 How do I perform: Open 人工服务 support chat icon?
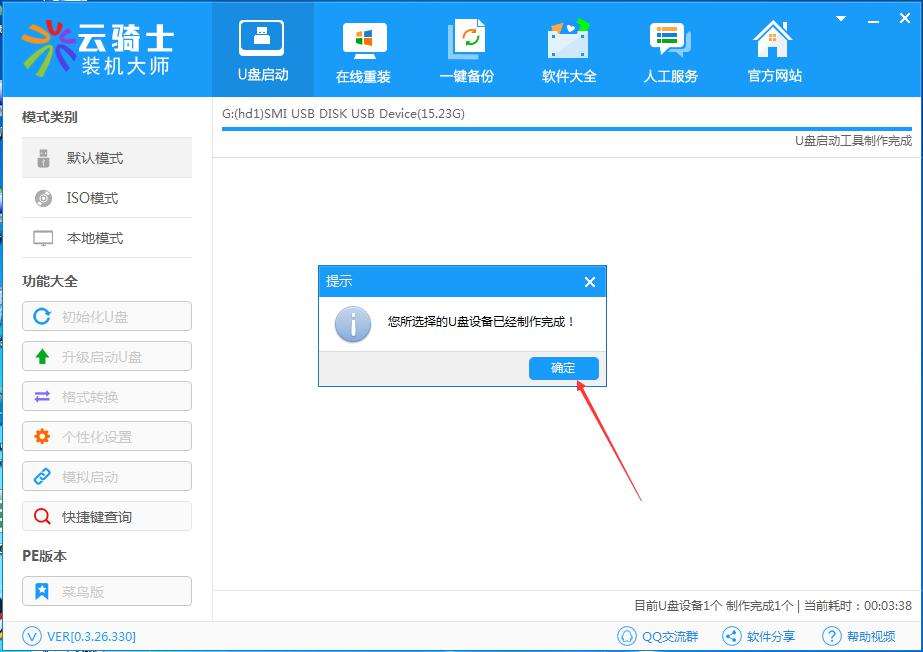pyautogui.click(x=670, y=50)
